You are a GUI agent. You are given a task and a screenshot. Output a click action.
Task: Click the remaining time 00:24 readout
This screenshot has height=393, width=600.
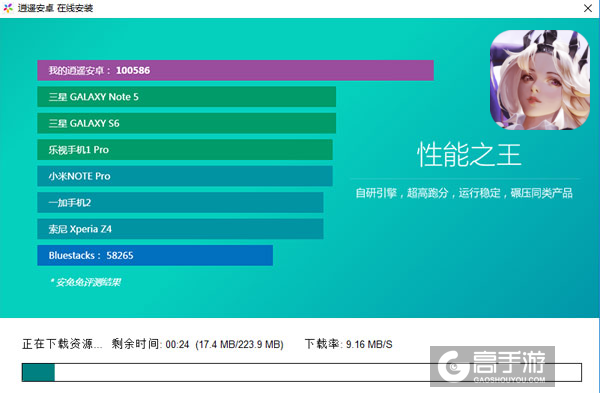click(x=150, y=344)
